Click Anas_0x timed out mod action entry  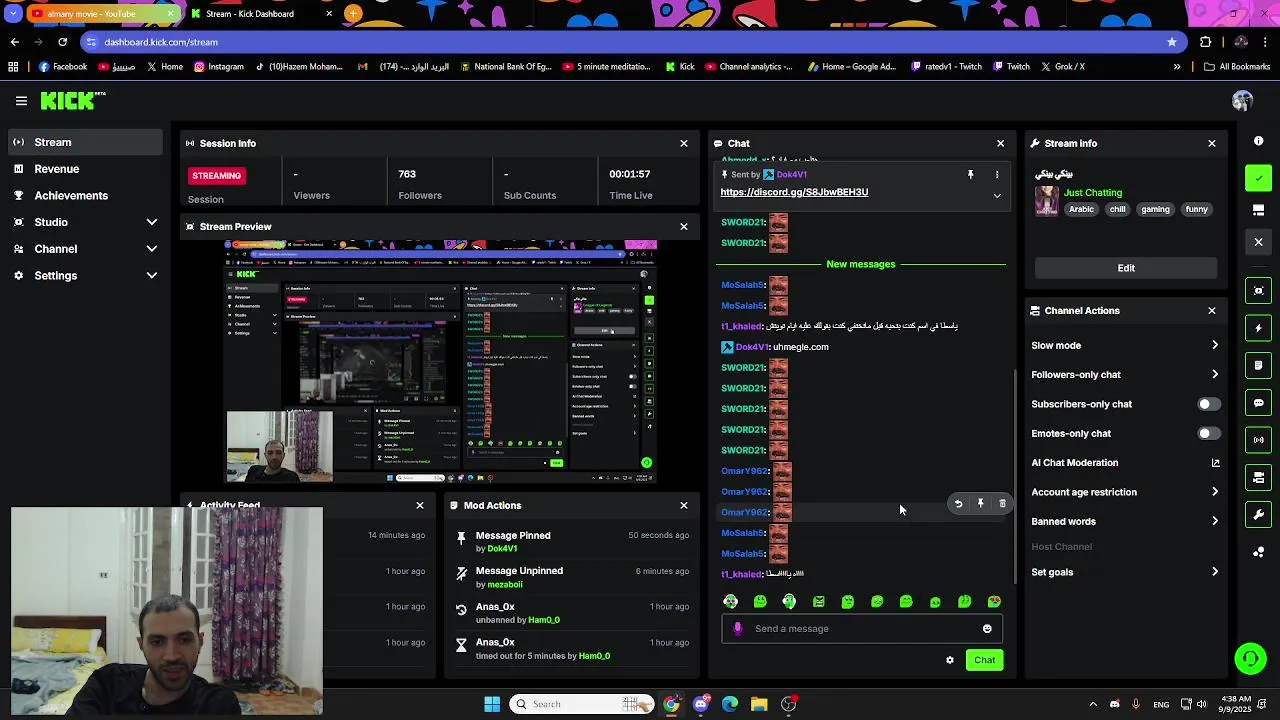coord(572,649)
